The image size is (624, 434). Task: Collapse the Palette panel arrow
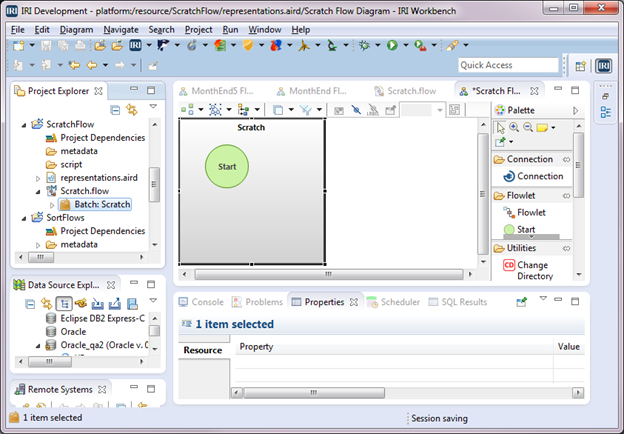pos(575,111)
